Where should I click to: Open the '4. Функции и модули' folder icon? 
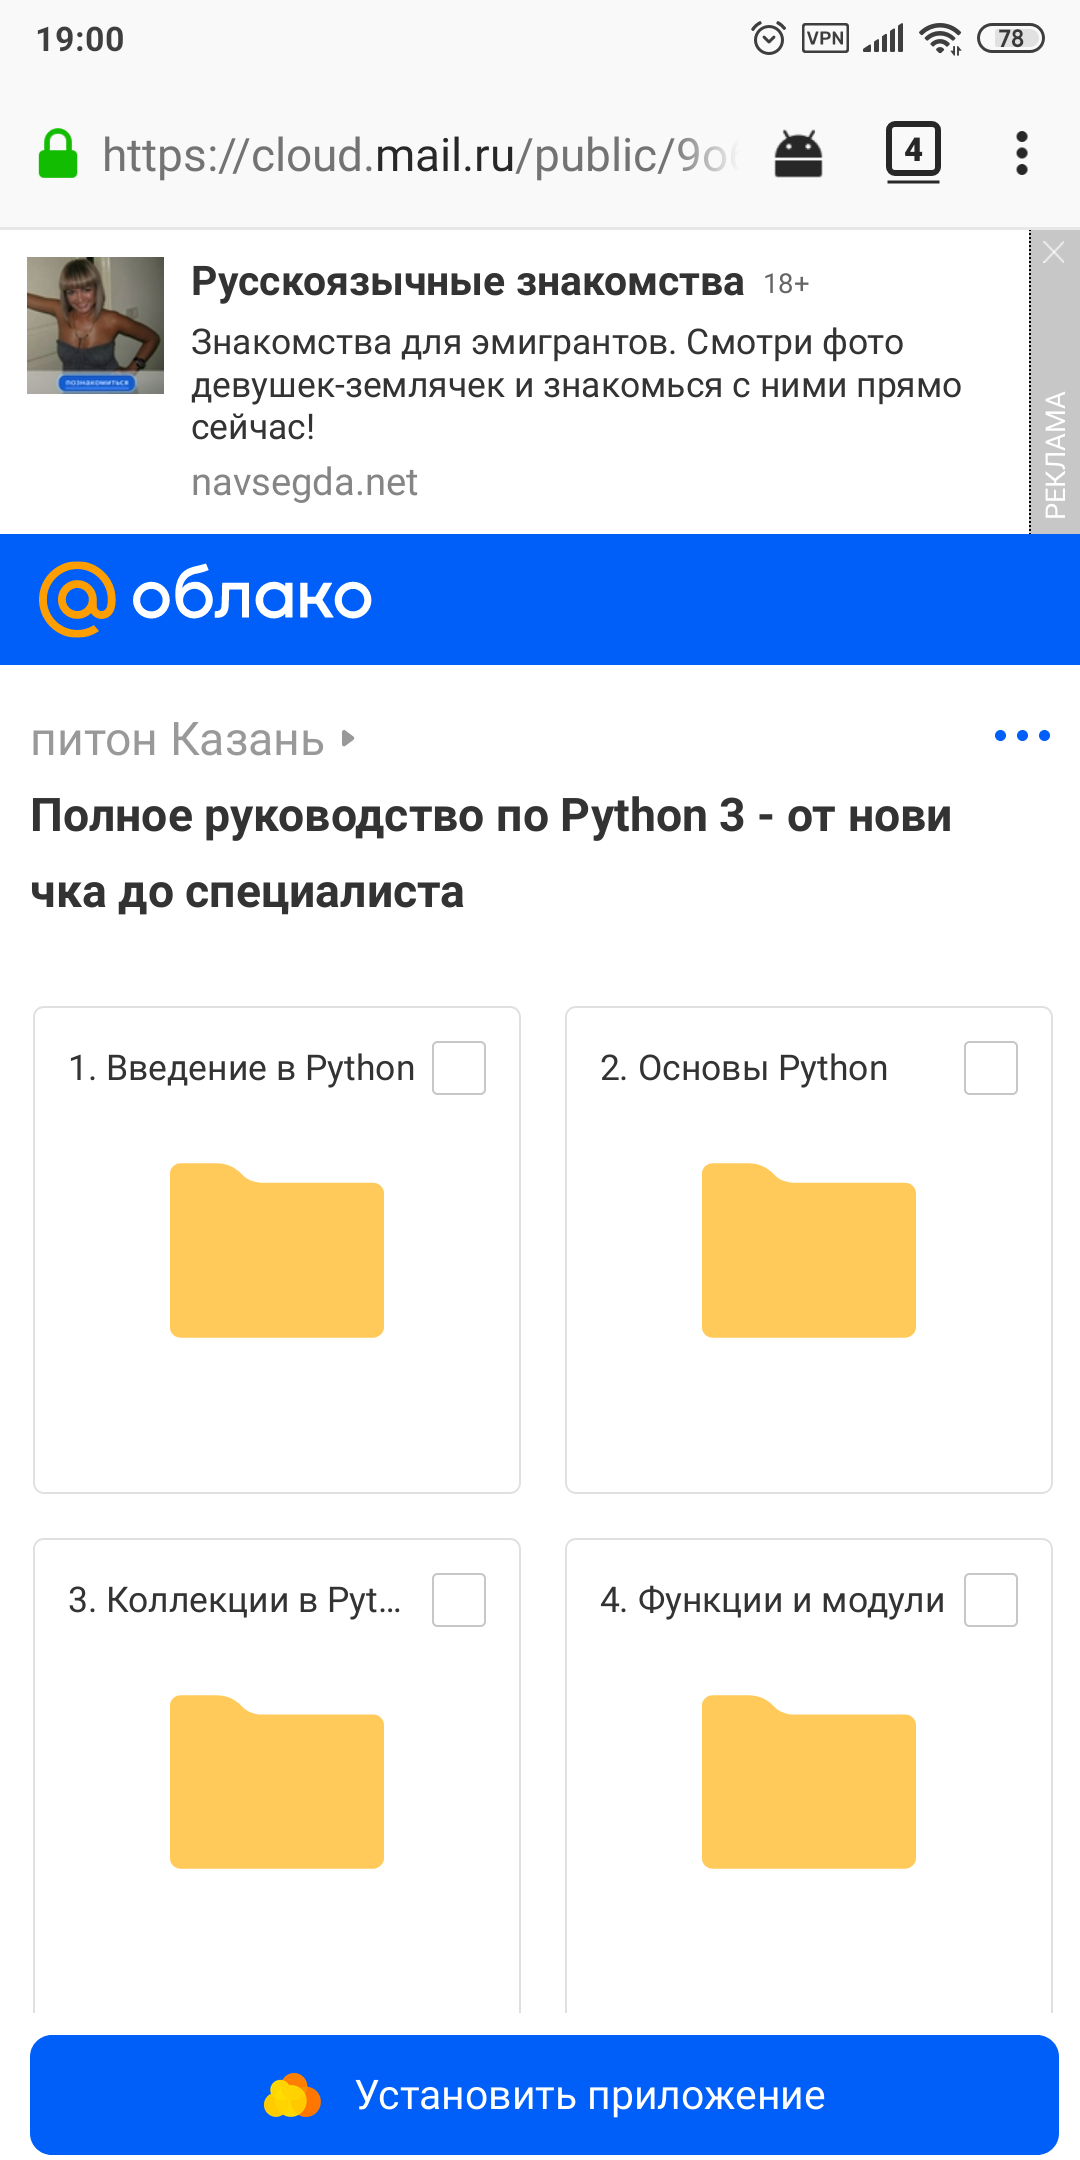(809, 1782)
